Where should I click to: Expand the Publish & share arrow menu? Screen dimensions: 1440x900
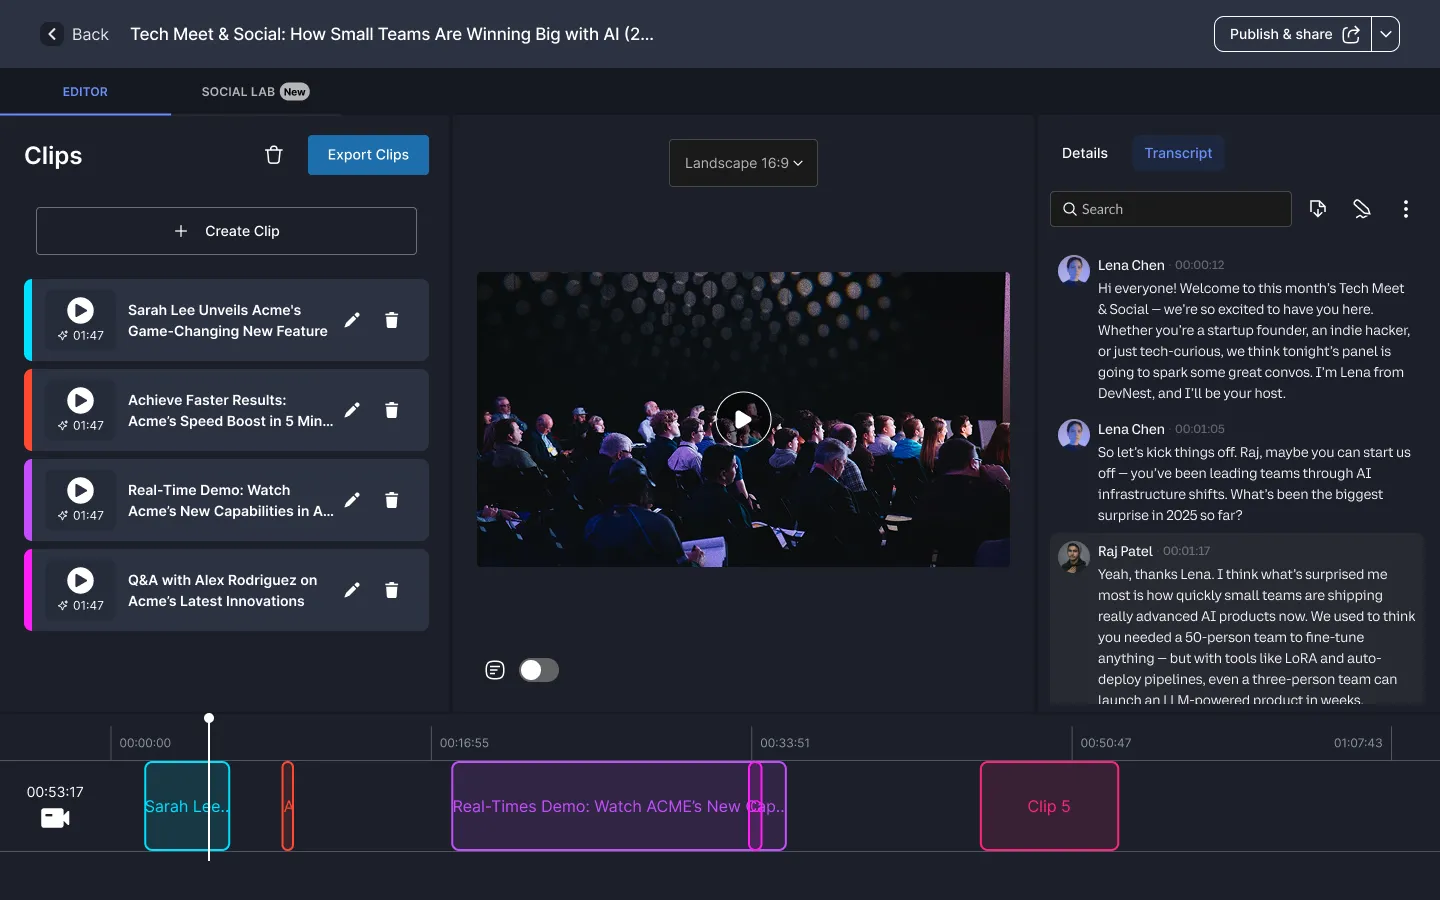click(1385, 34)
